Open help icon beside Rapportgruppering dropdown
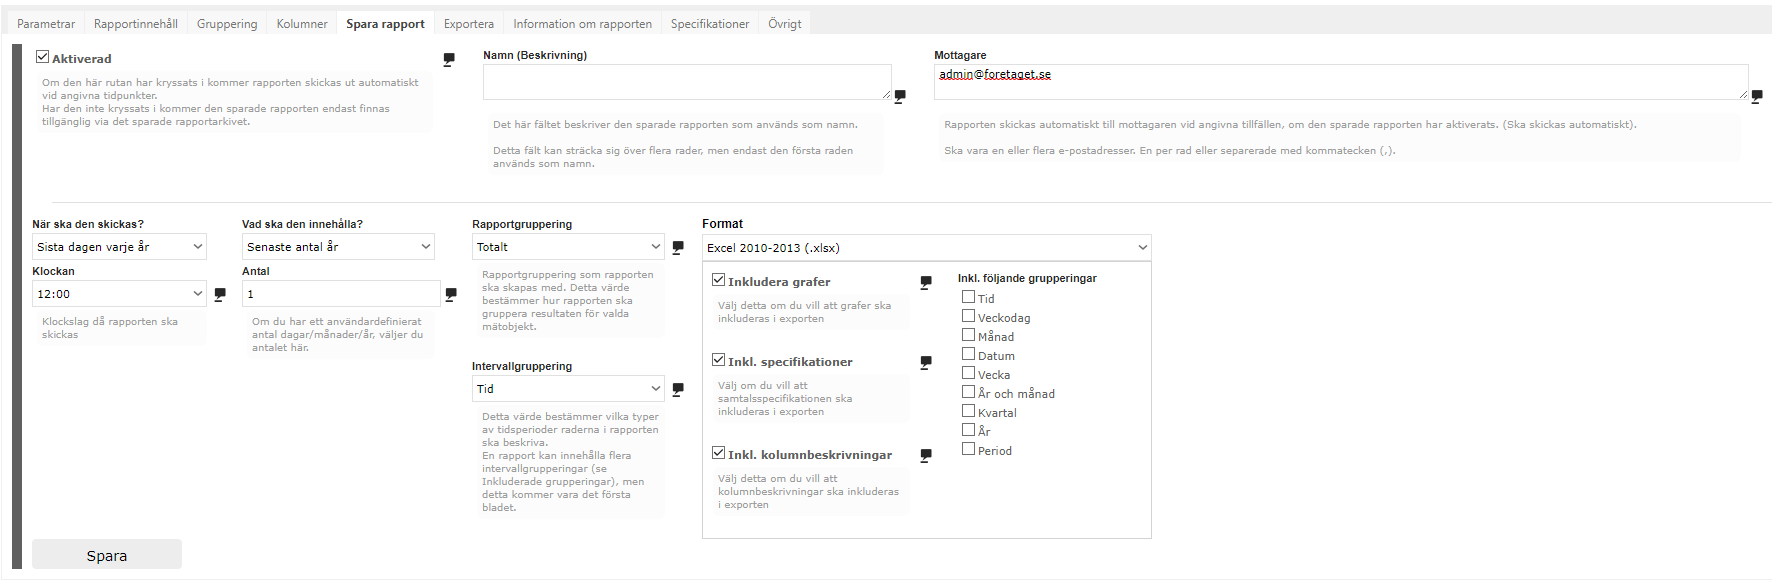 click(678, 247)
